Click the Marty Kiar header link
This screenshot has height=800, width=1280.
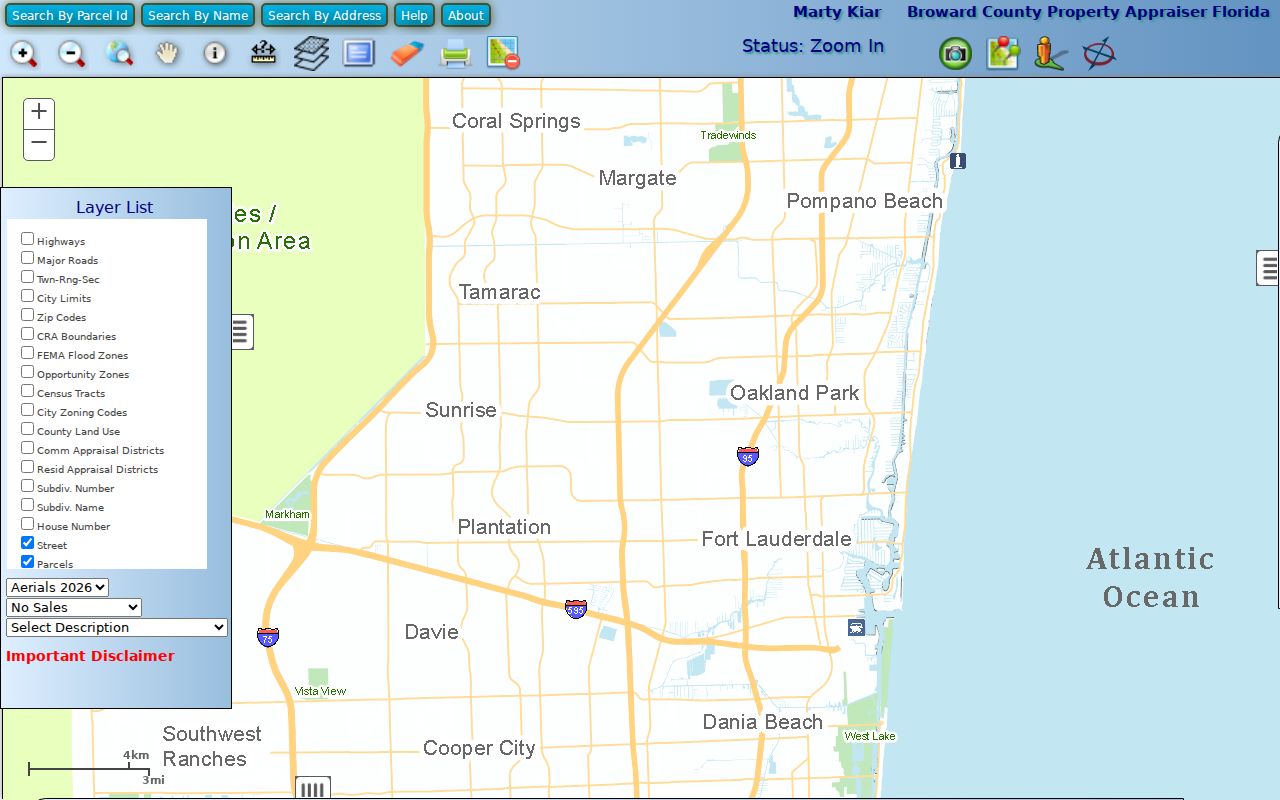(x=837, y=12)
